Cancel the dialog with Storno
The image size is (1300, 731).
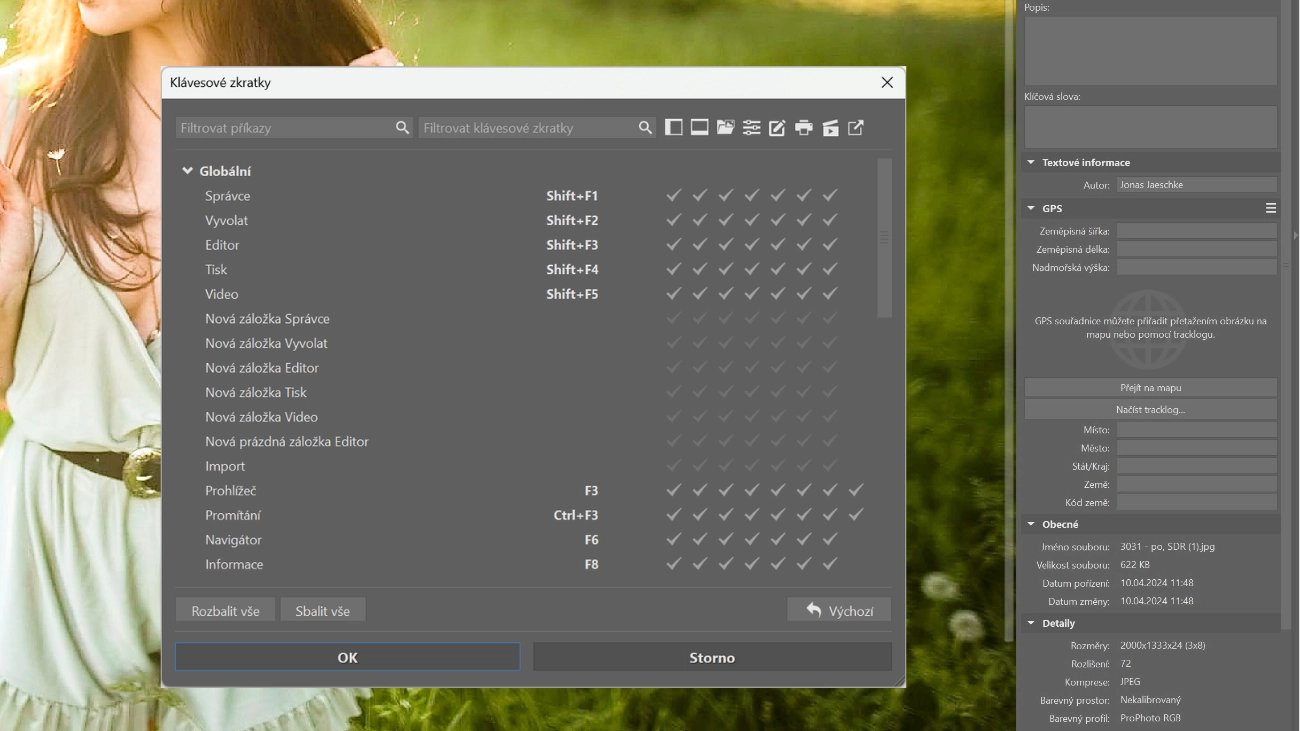tap(712, 657)
